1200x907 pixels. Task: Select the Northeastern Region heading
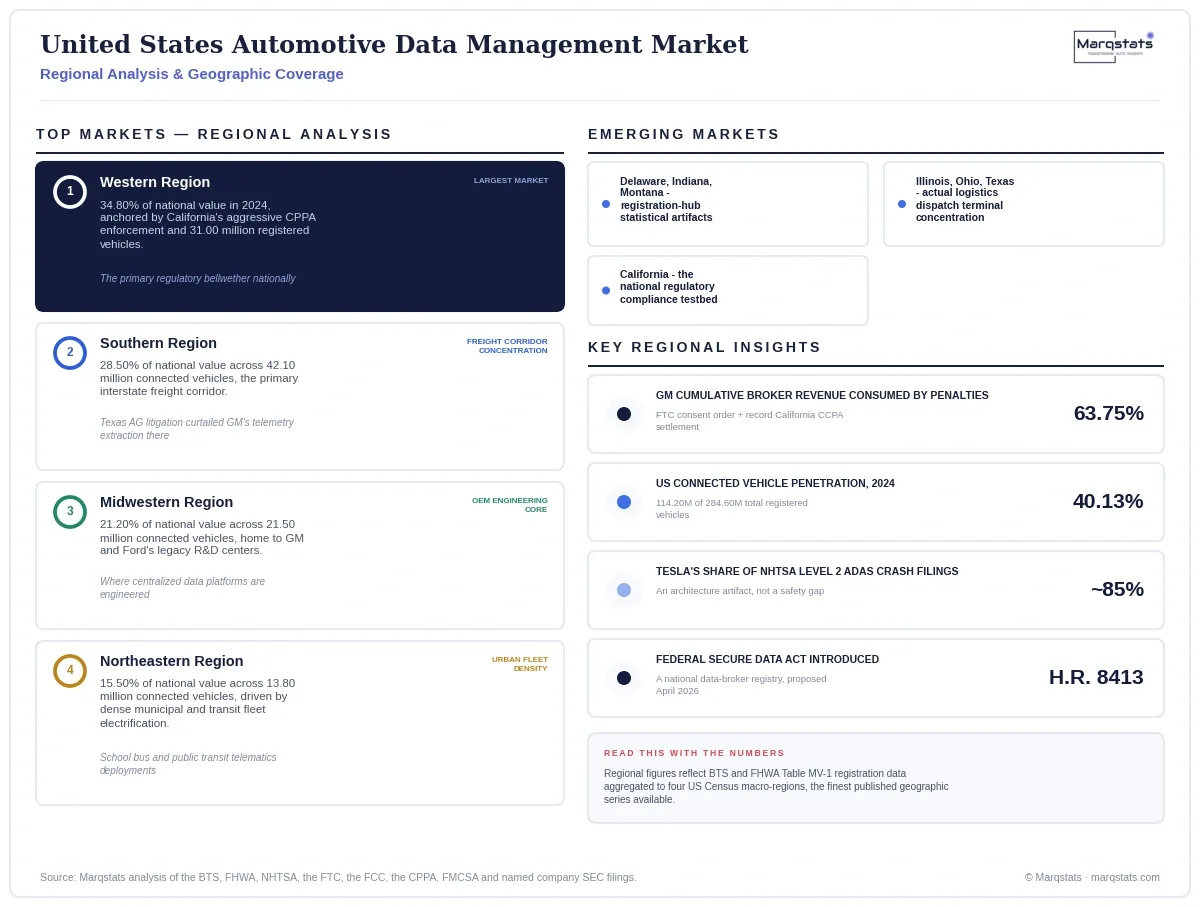(x=172, y=661)
